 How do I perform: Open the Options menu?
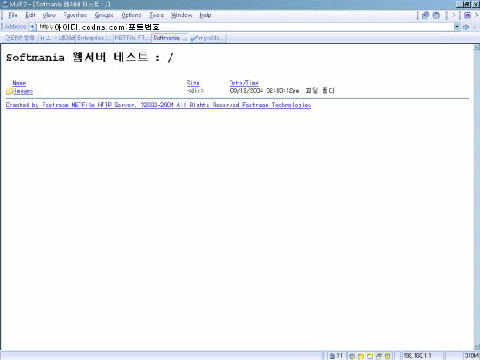[131, 15]
